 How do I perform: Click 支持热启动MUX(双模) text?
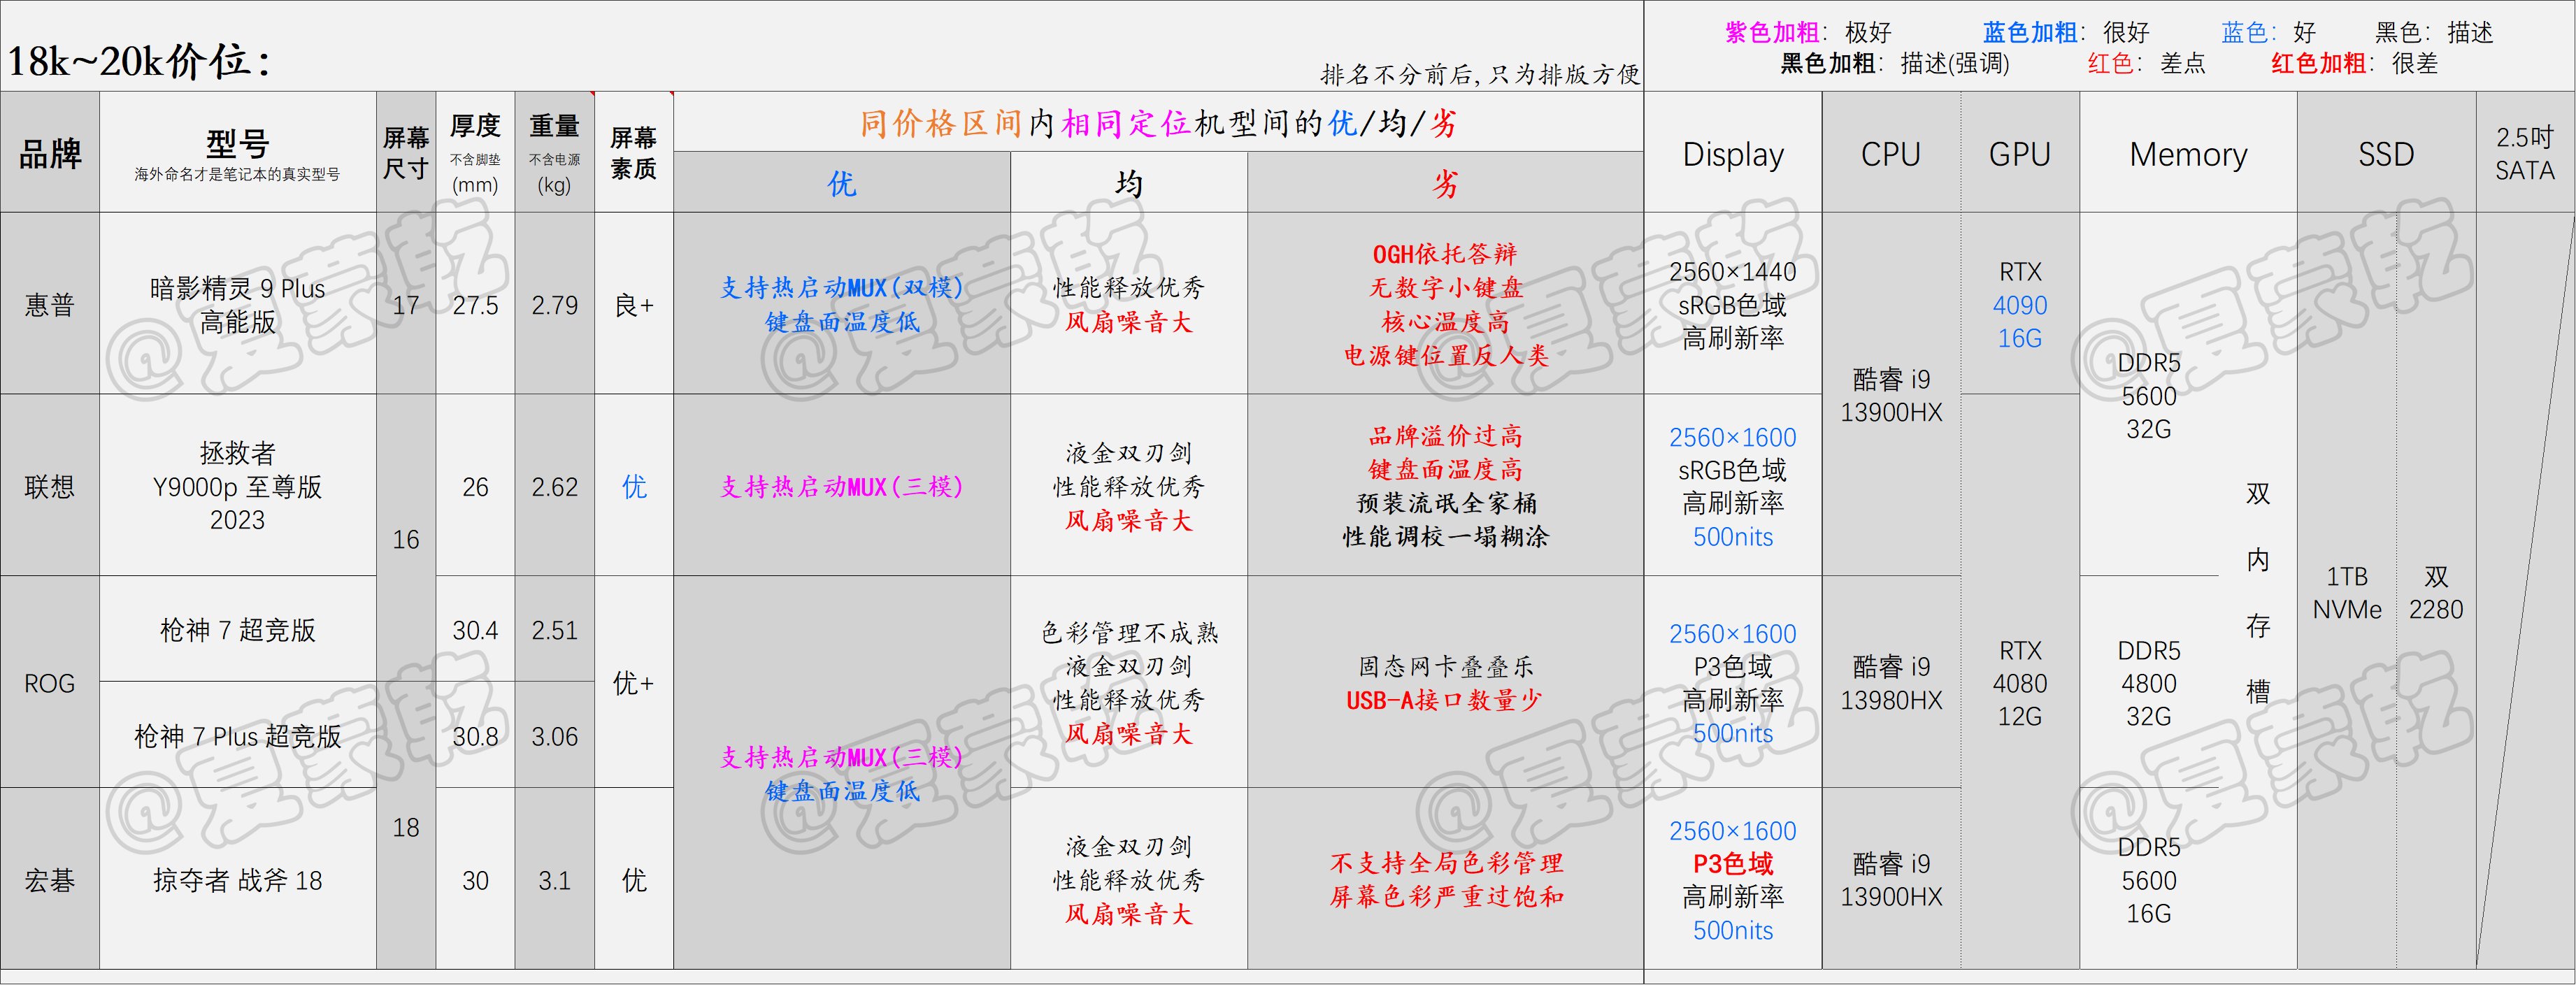click(842, 288)
